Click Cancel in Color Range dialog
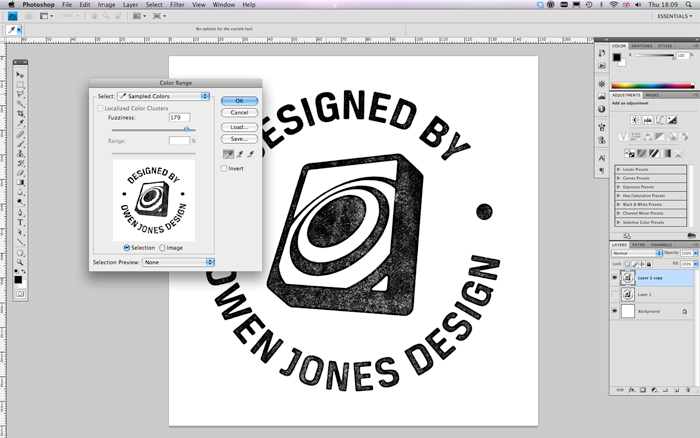The width and height of the screenshot is (700, 438). click(x=239, y=113)
